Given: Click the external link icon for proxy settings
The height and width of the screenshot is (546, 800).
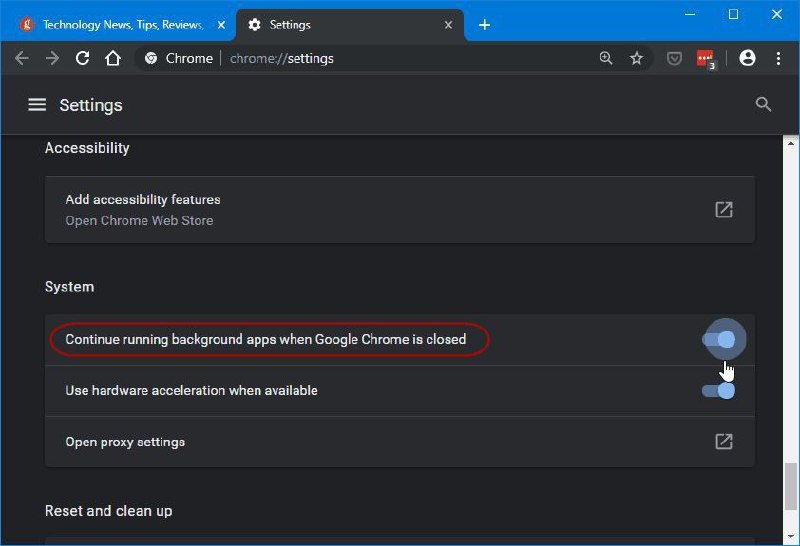Looking at the screenshot, I should point(723,441).
